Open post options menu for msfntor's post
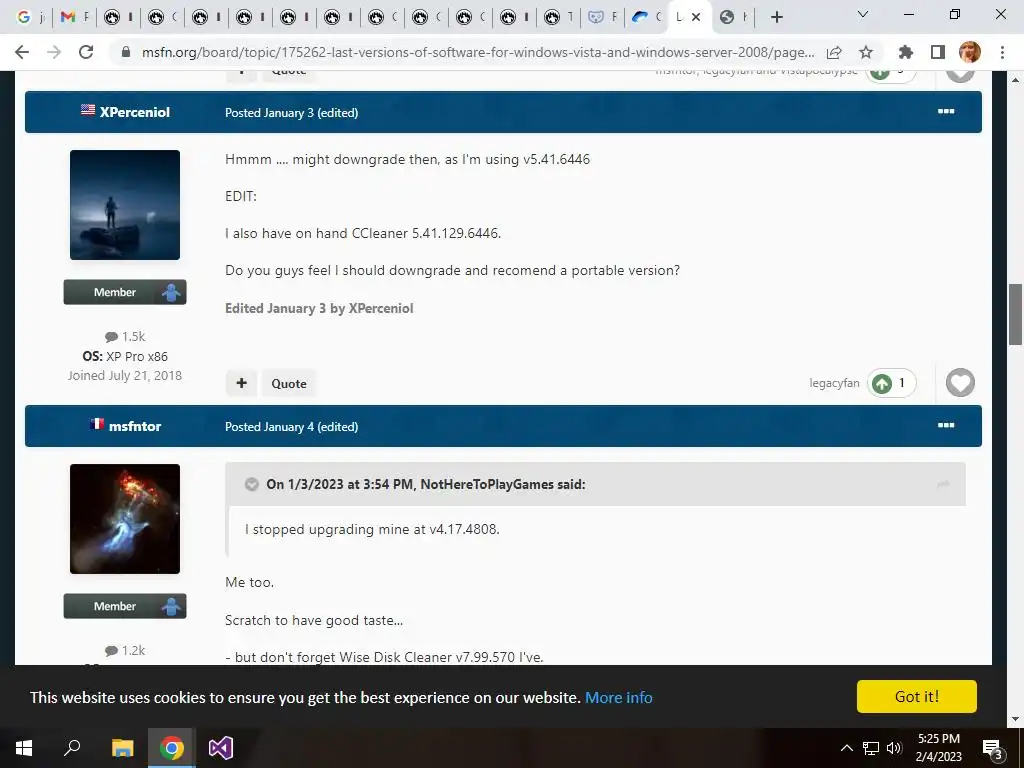Viewport: 1024px width, 768px height. (946, 426)
